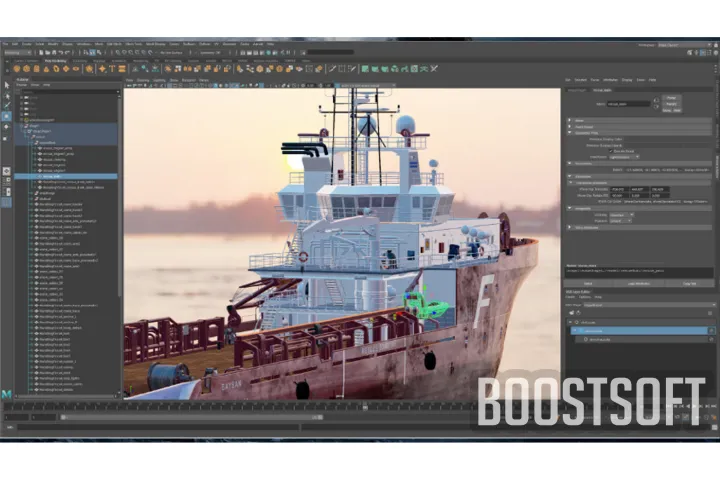Activate the Paint selection tool in the toolbox

pos(6,106)
